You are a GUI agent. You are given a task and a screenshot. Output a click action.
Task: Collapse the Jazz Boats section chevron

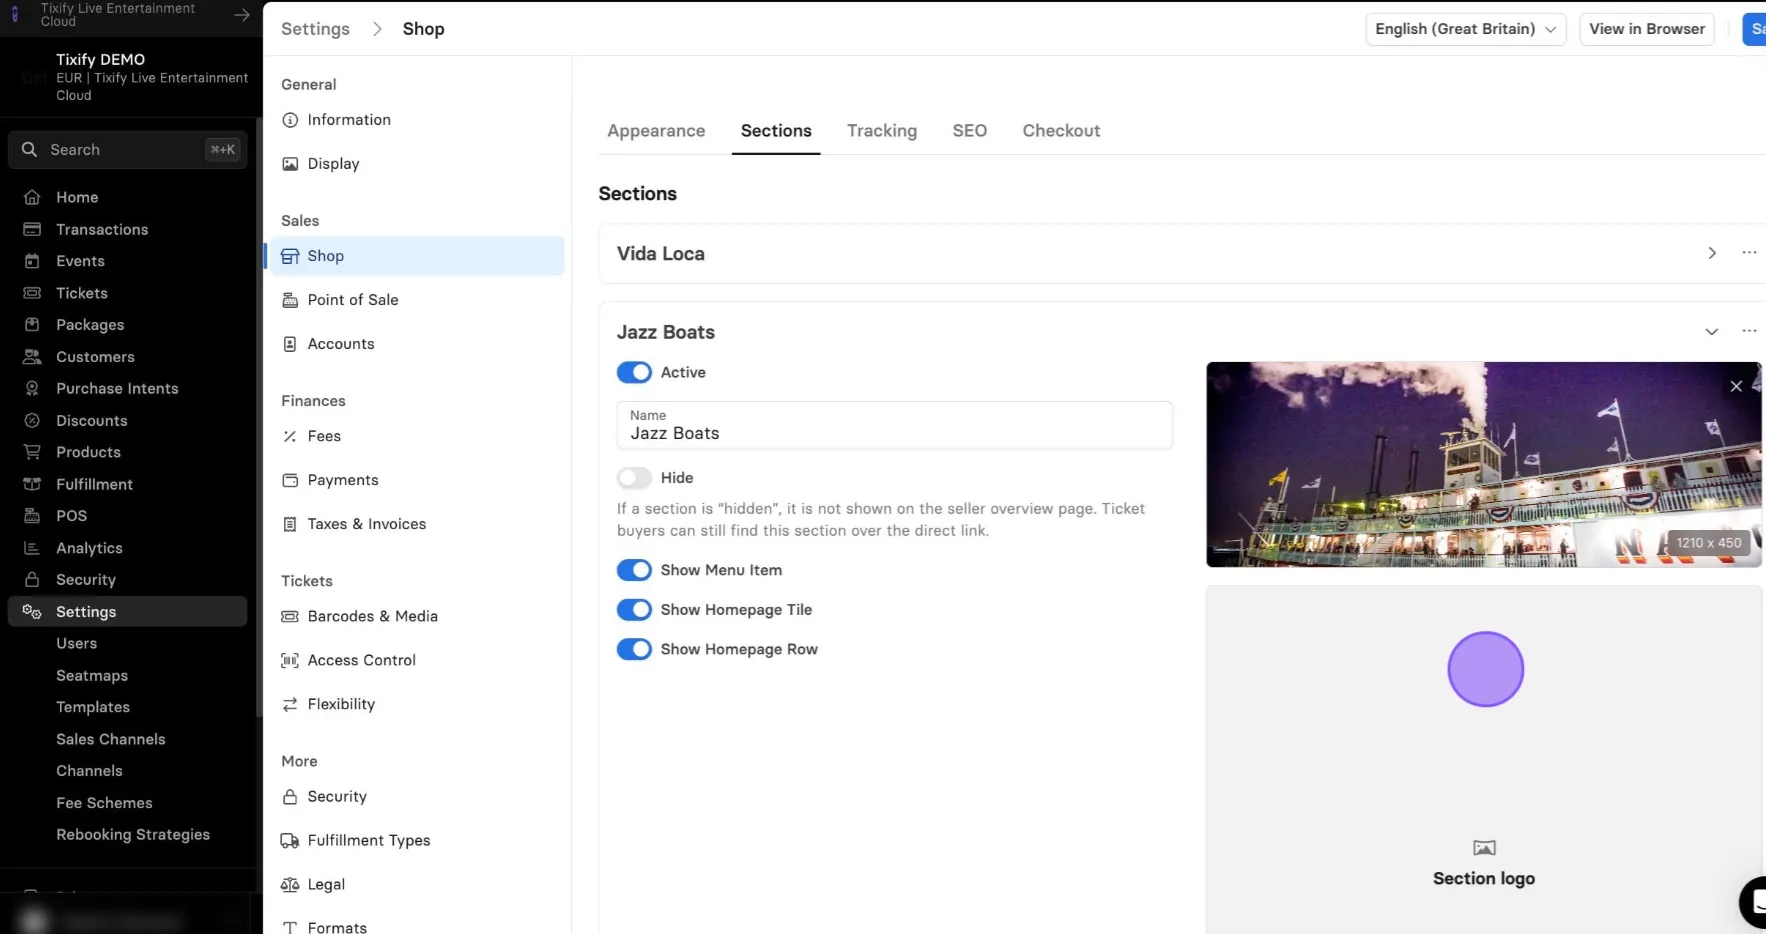(1712, 332)
